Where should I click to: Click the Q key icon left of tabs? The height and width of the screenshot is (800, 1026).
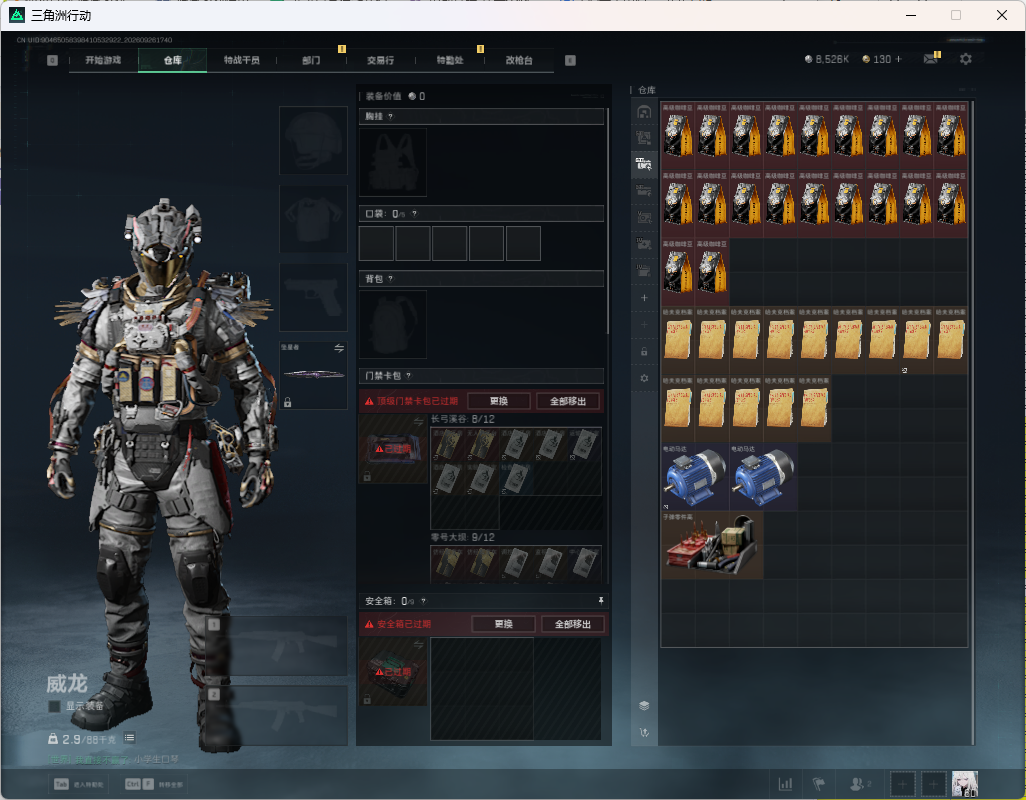(x=52, y=60)
